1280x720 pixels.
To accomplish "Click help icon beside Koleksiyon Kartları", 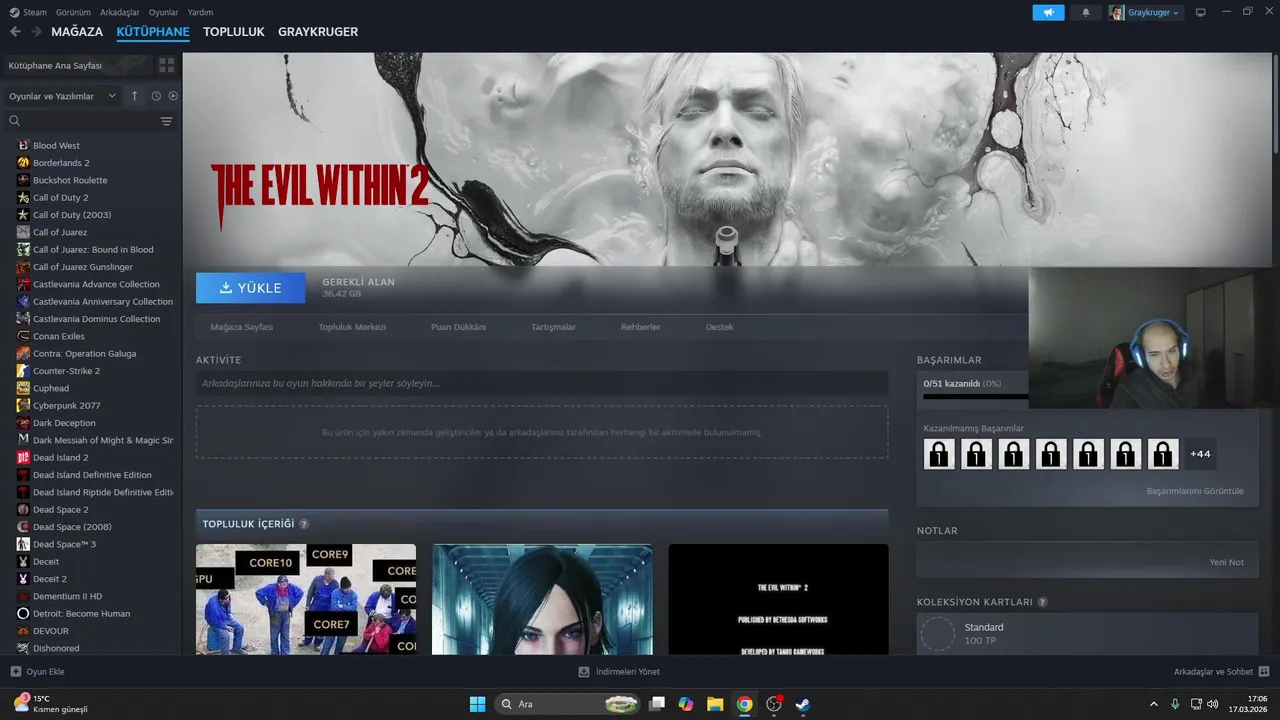I will coord(1042,602).
